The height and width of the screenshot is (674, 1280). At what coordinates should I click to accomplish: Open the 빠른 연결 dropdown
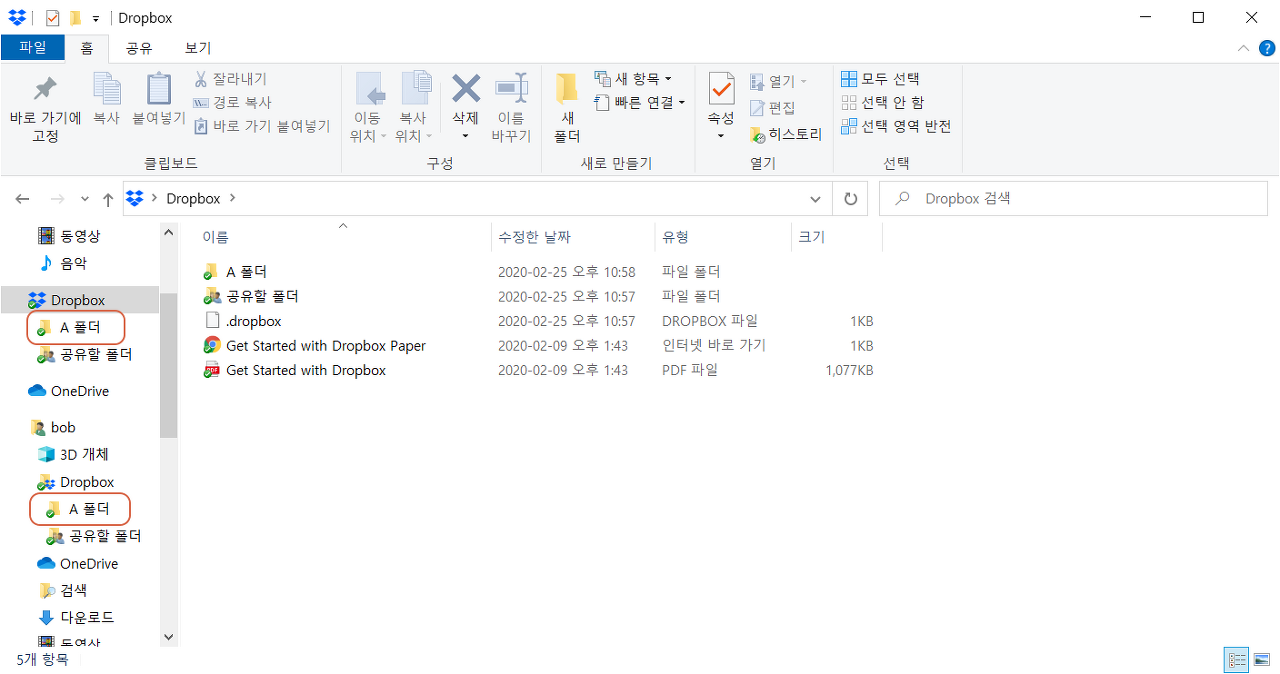[x=640, y=102]
